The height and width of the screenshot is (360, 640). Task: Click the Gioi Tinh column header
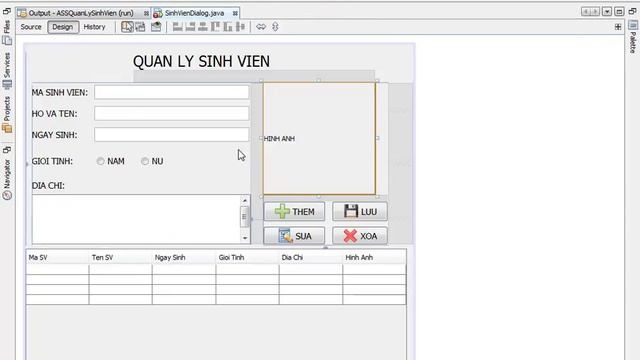(247, 258)
